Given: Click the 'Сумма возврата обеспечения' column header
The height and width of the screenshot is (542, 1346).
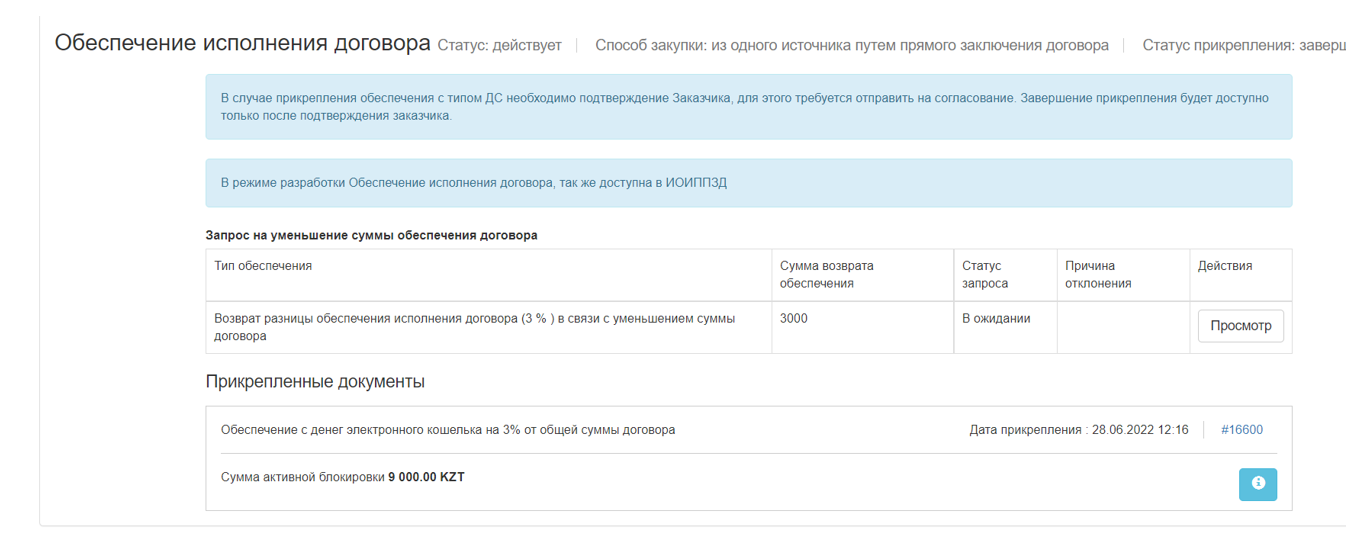Looking at the screenshot, I should tap(826, 274).
